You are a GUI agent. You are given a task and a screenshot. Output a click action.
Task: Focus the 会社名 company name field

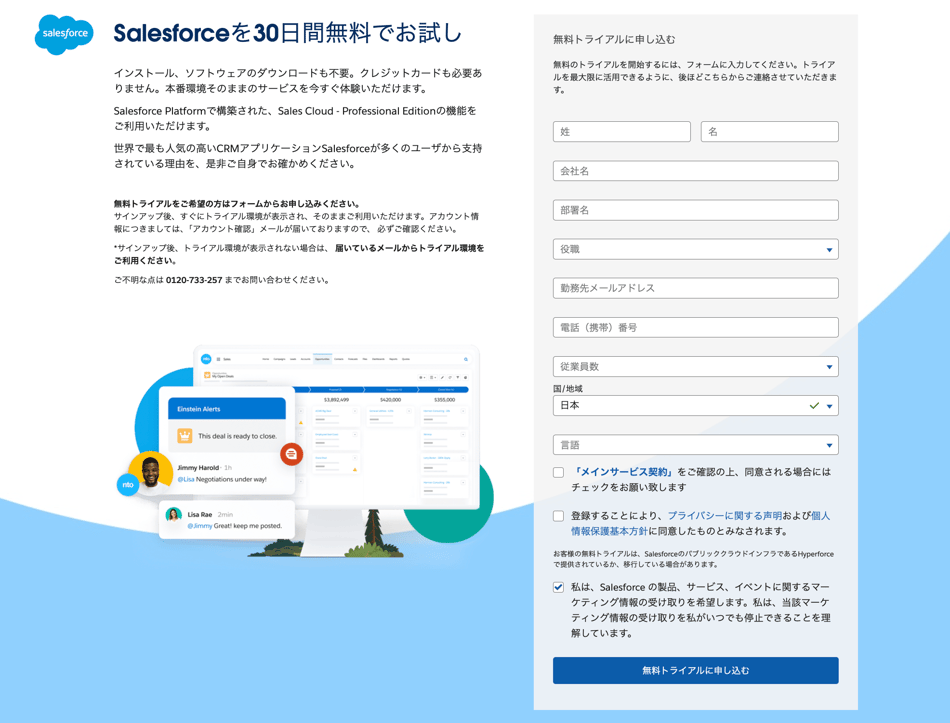pos(696,171)
